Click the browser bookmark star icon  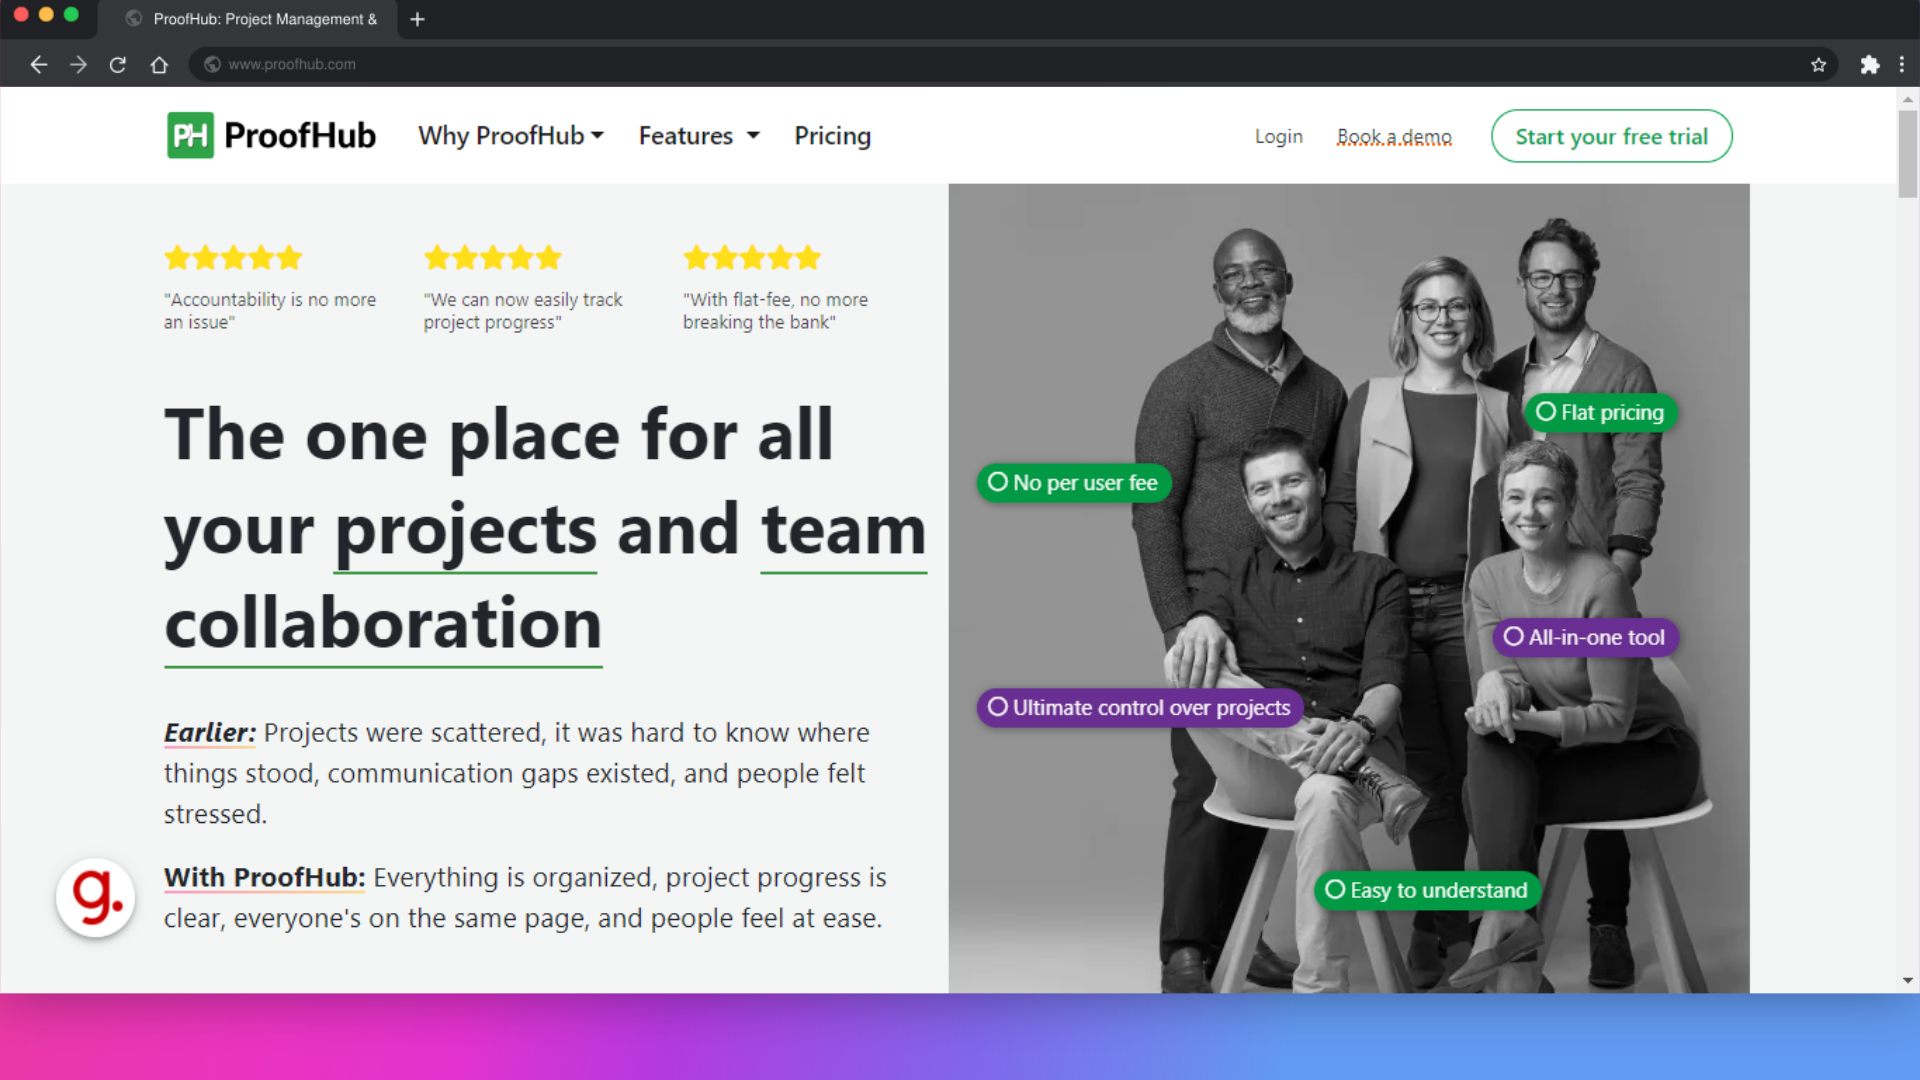[1820, 63]
